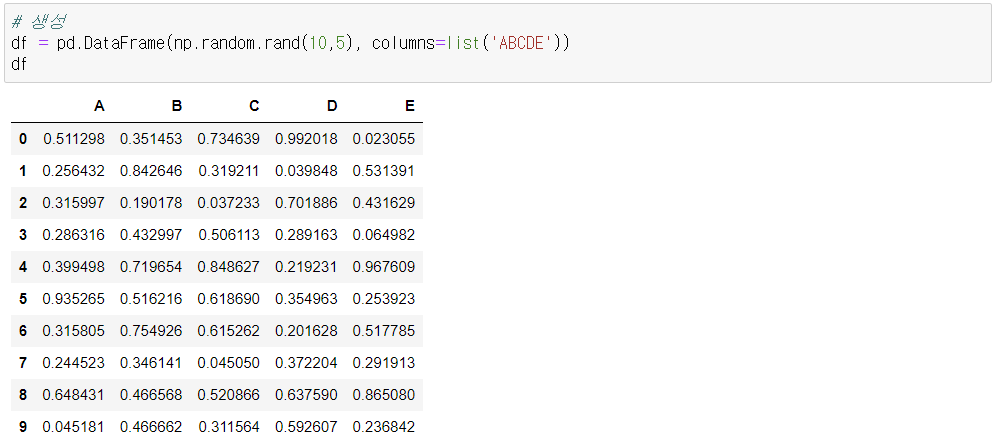Select cell value 0.719654
This screenshot has height=442, width=995.
tap(151, 267)
